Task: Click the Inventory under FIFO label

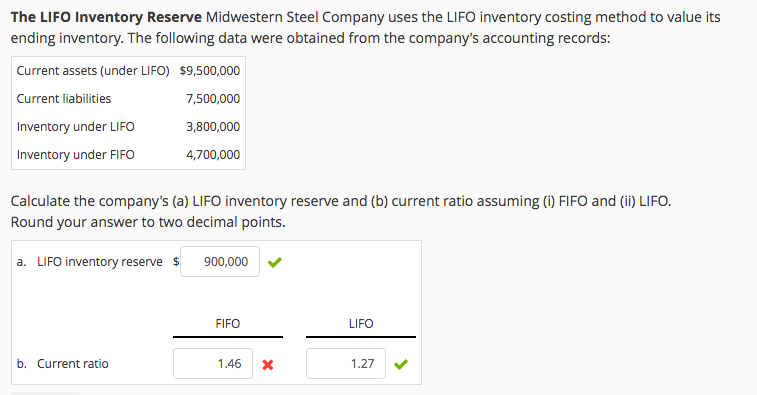Action: coord(76,155)
